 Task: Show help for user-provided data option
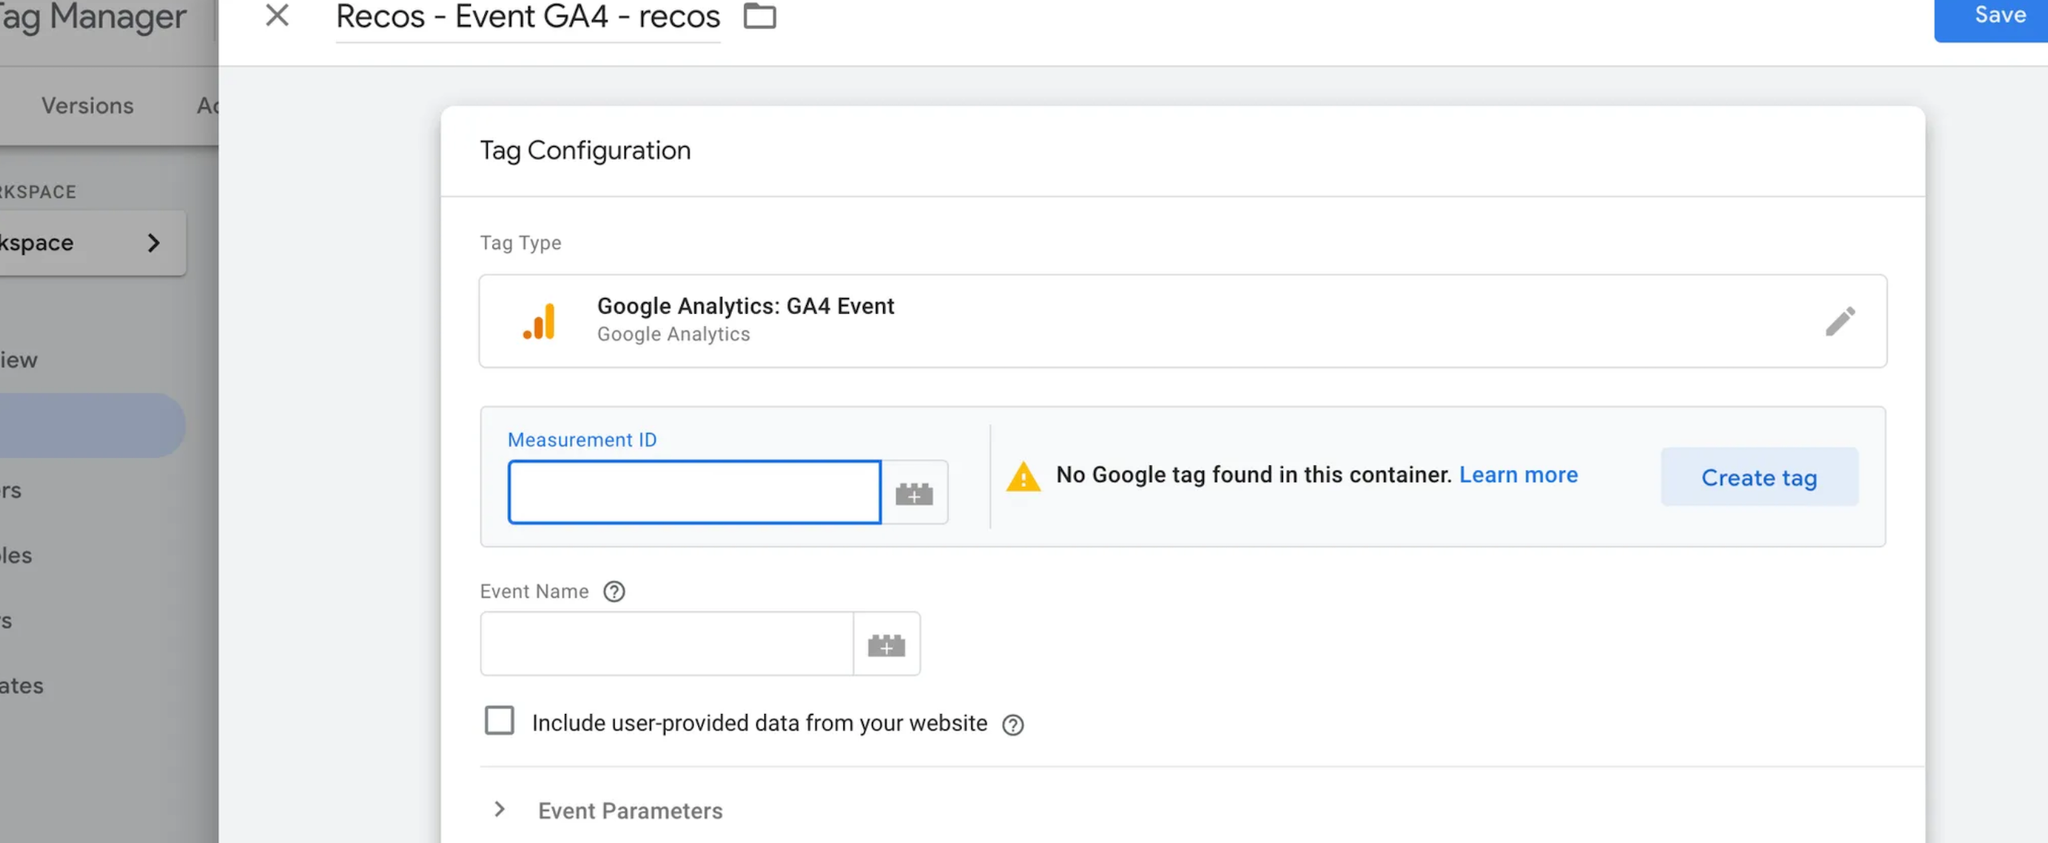tap(1013, 725)
